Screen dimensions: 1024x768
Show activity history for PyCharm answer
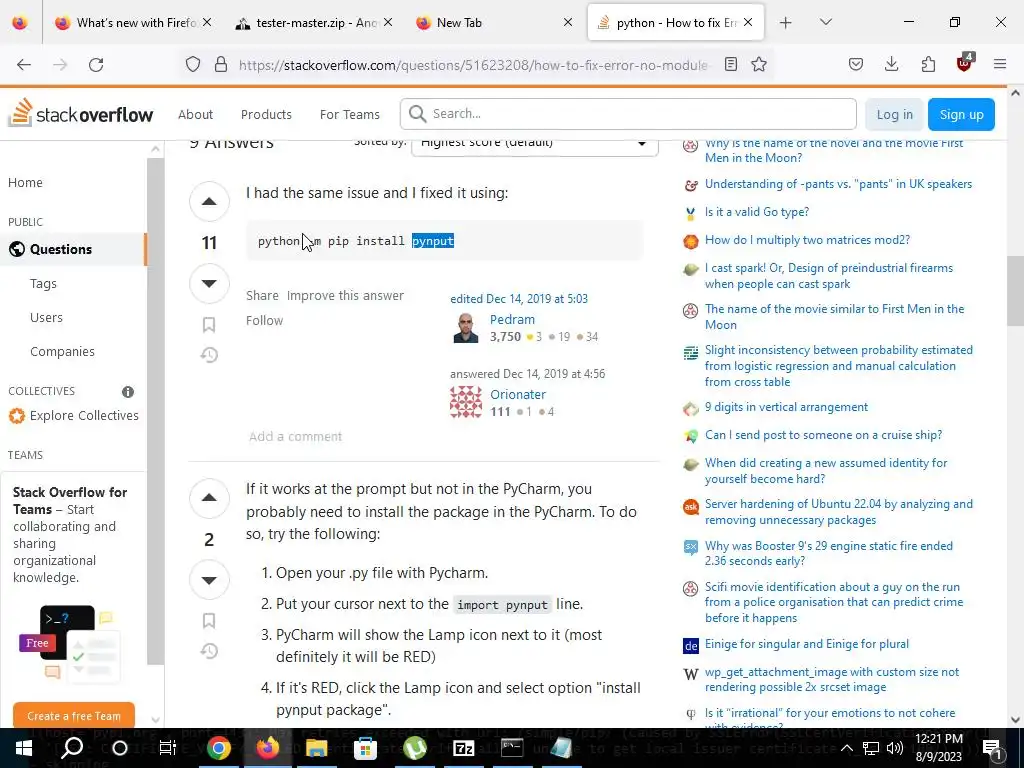(209, 650)
